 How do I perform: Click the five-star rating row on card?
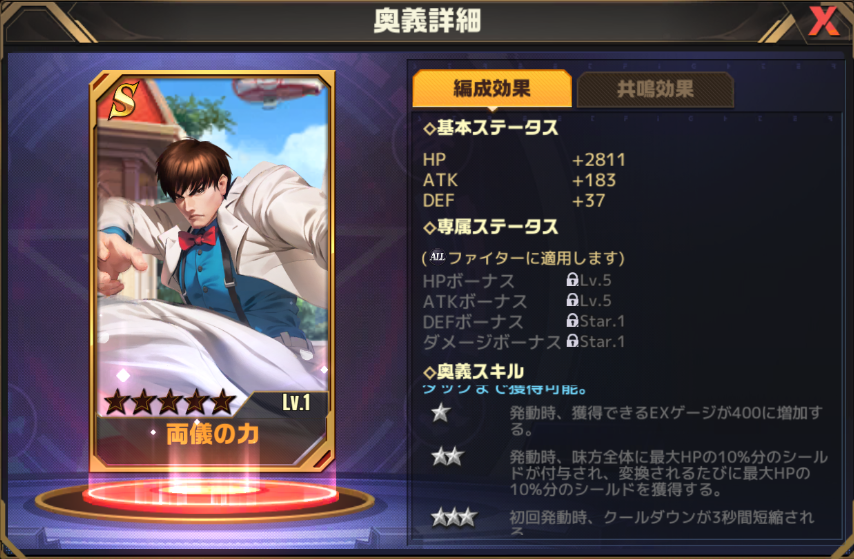pos(169,402)
